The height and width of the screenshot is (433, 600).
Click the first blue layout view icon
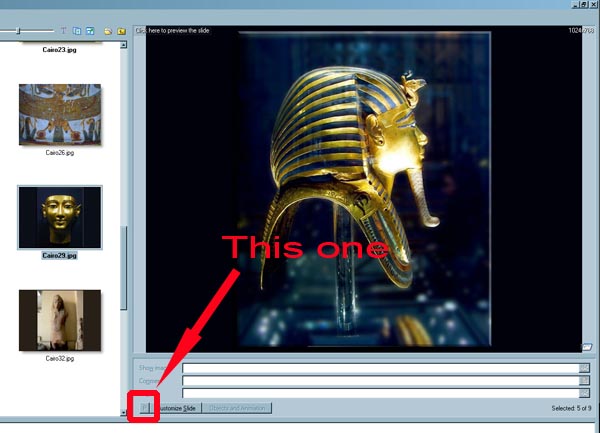coord(77,31)
